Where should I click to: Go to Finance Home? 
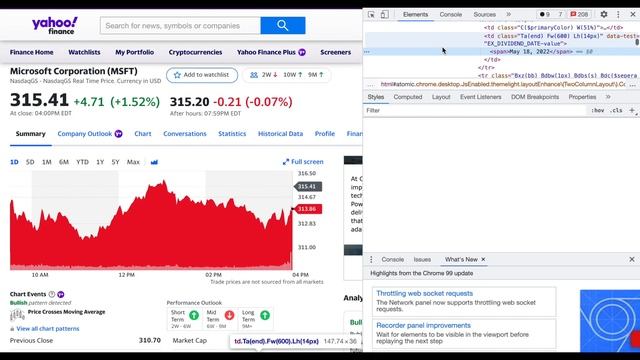(x=31, y=52)
